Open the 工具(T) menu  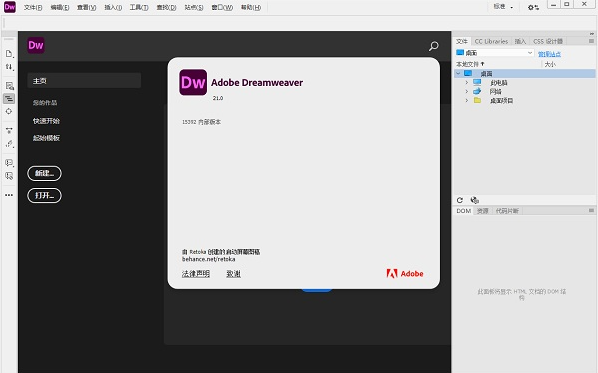click(x=139, y=7)
